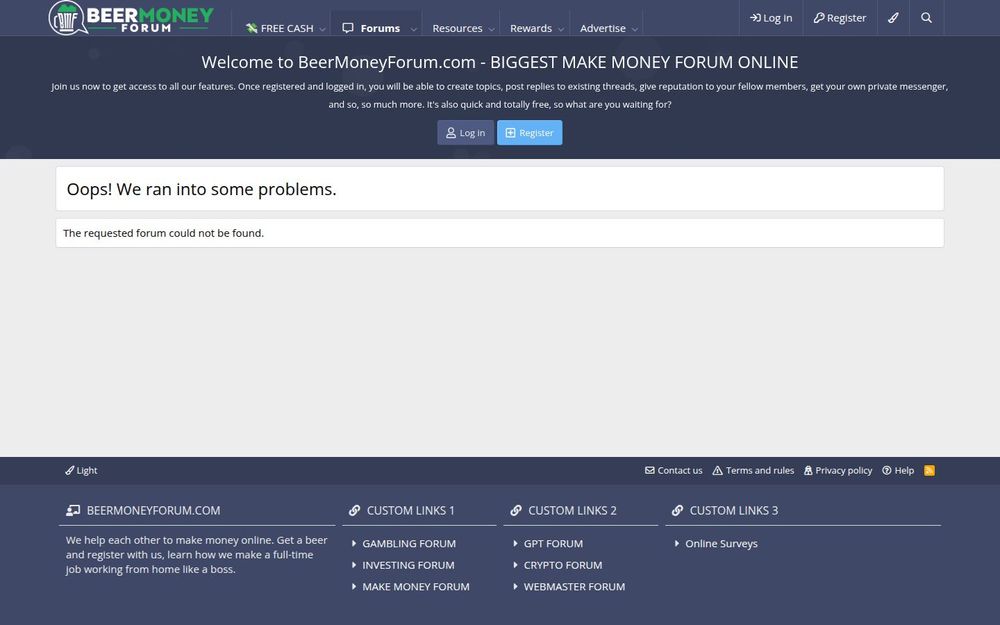Open search with the magnifier icon

click(x=927, y=18)
